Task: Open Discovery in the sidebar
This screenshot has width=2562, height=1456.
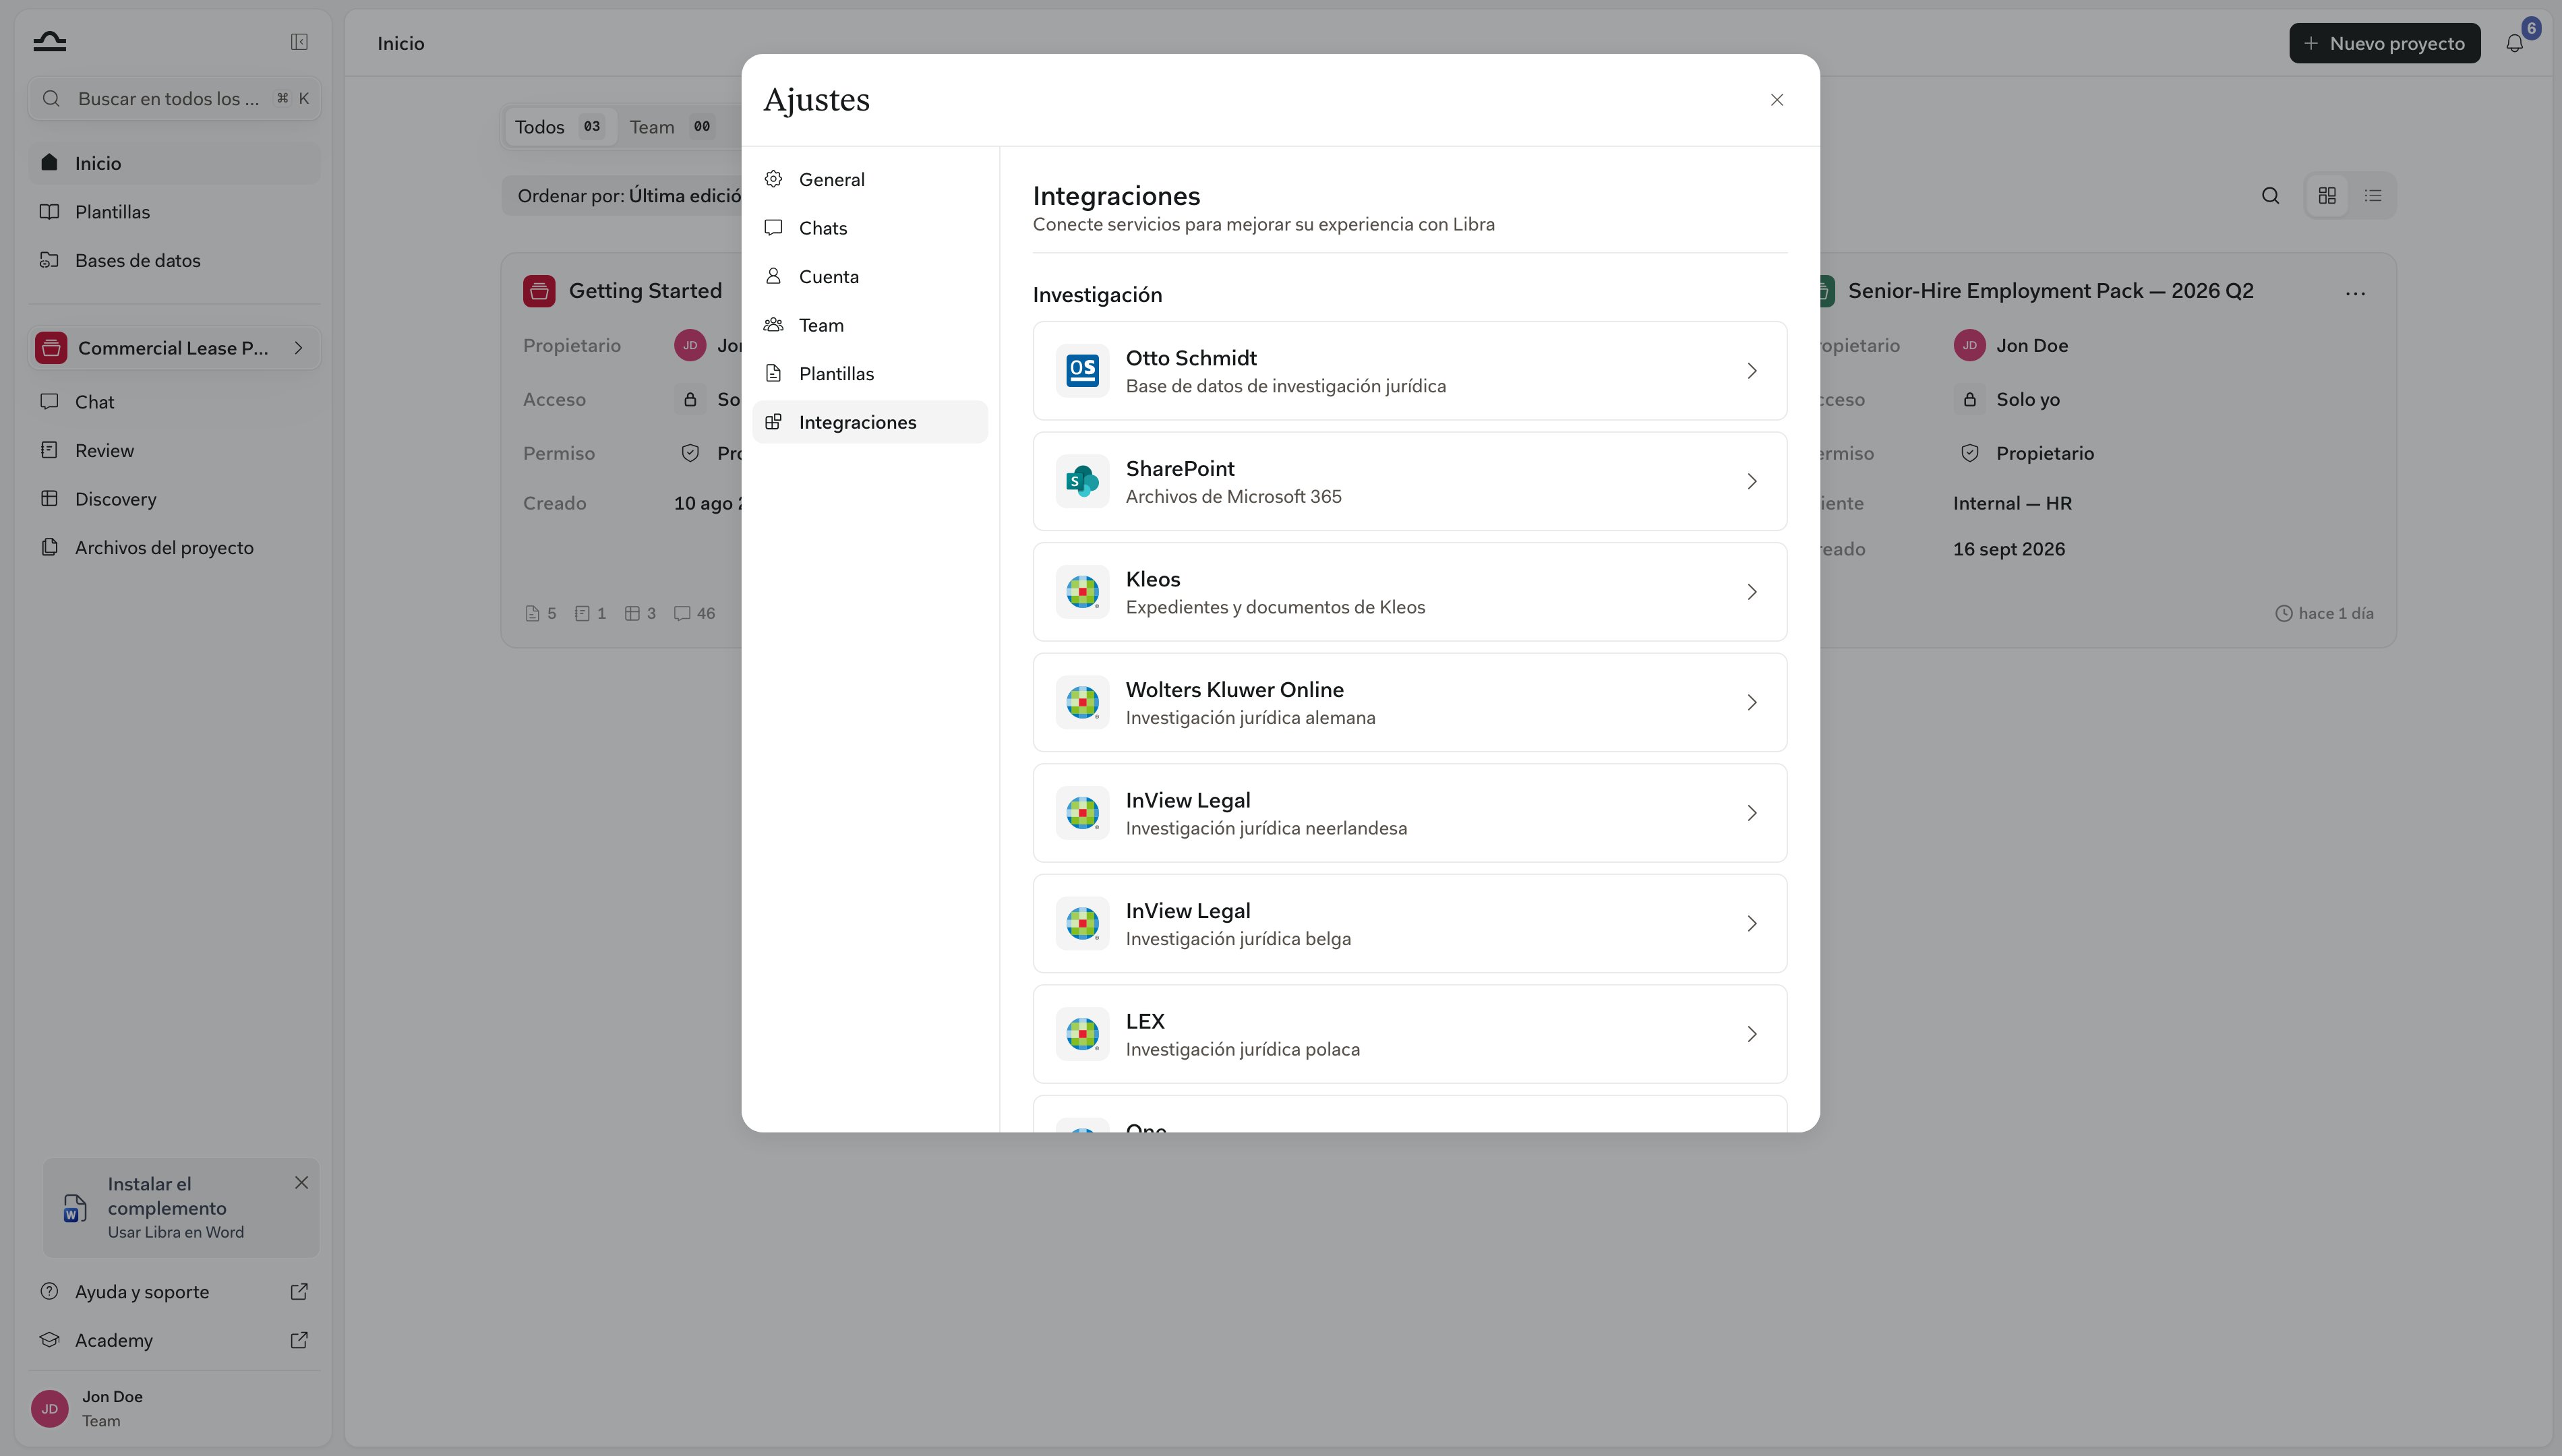Action: pyautogui.click(x=174, y=499)
